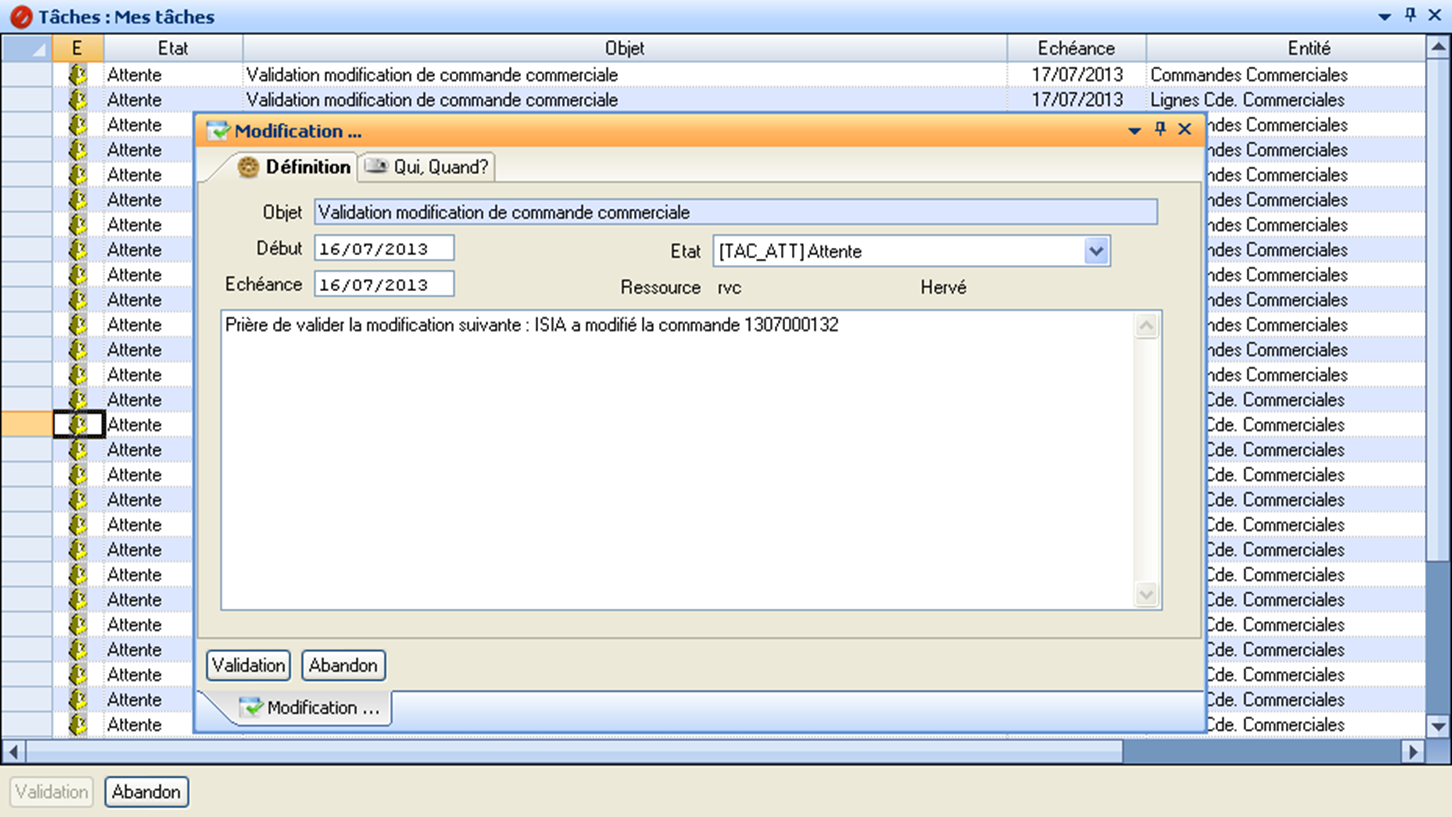Toggle auto-hide pin on the Modification window
The width and height of the screenshot is (1452, 817).
point(1160,130)
